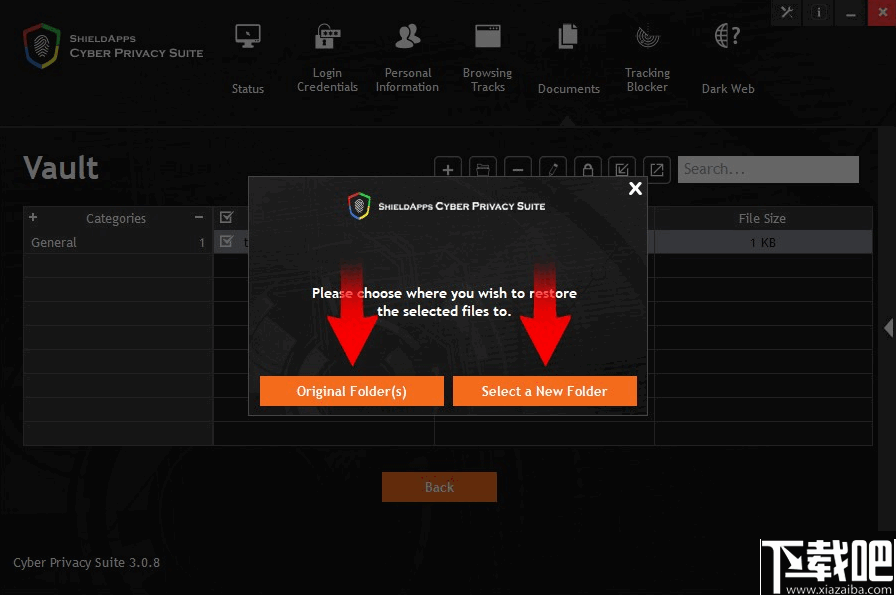Add a file with the plus toolbar icon
The width and height of the screenshot is (896, 595).
[448, 170]
